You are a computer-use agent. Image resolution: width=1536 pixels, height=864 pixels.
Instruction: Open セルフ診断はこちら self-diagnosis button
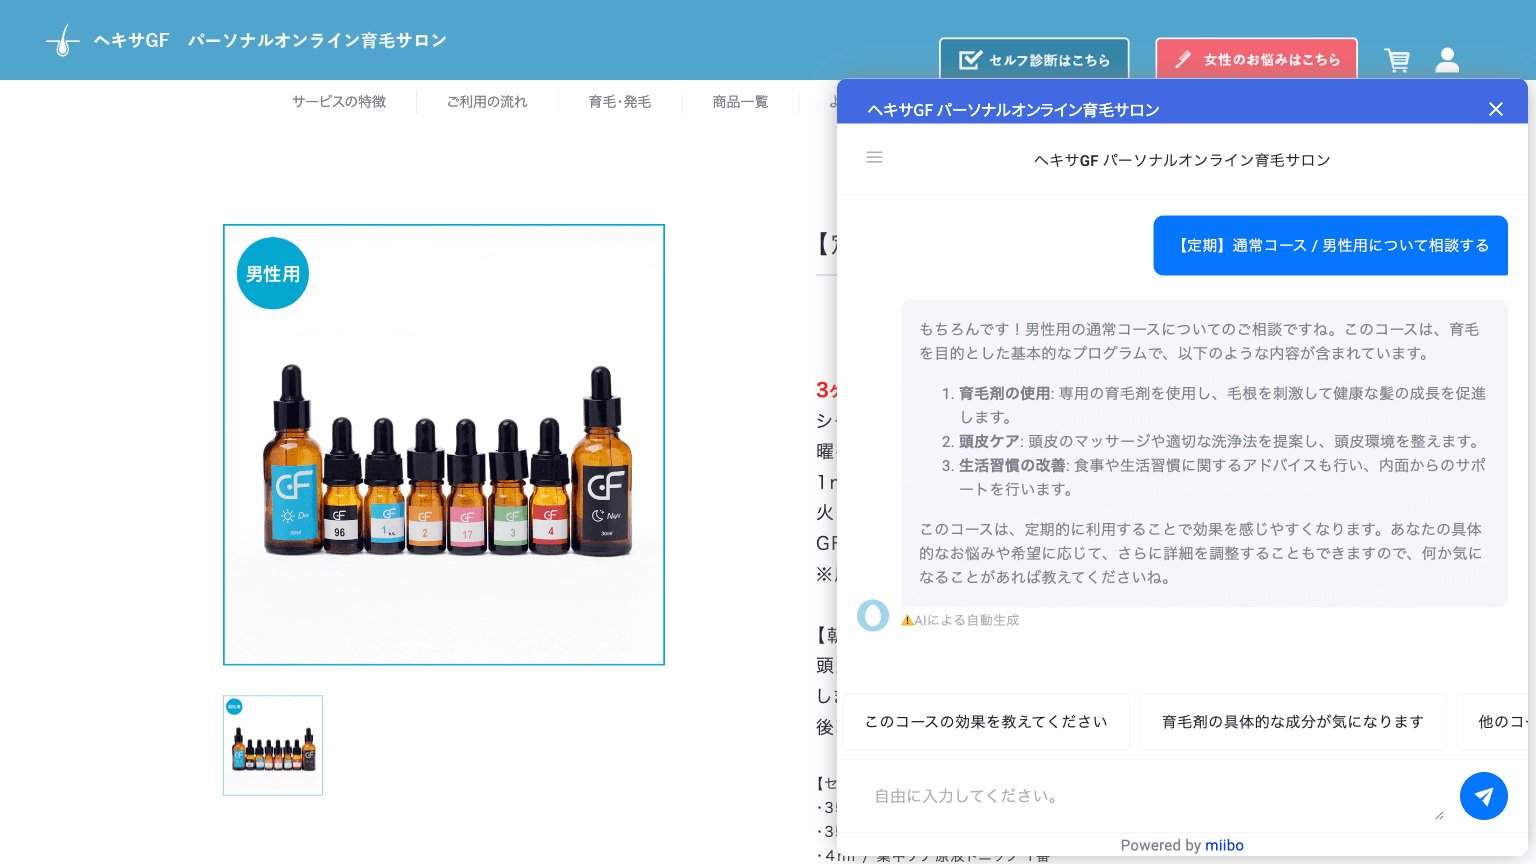(x=1034, y=59)
